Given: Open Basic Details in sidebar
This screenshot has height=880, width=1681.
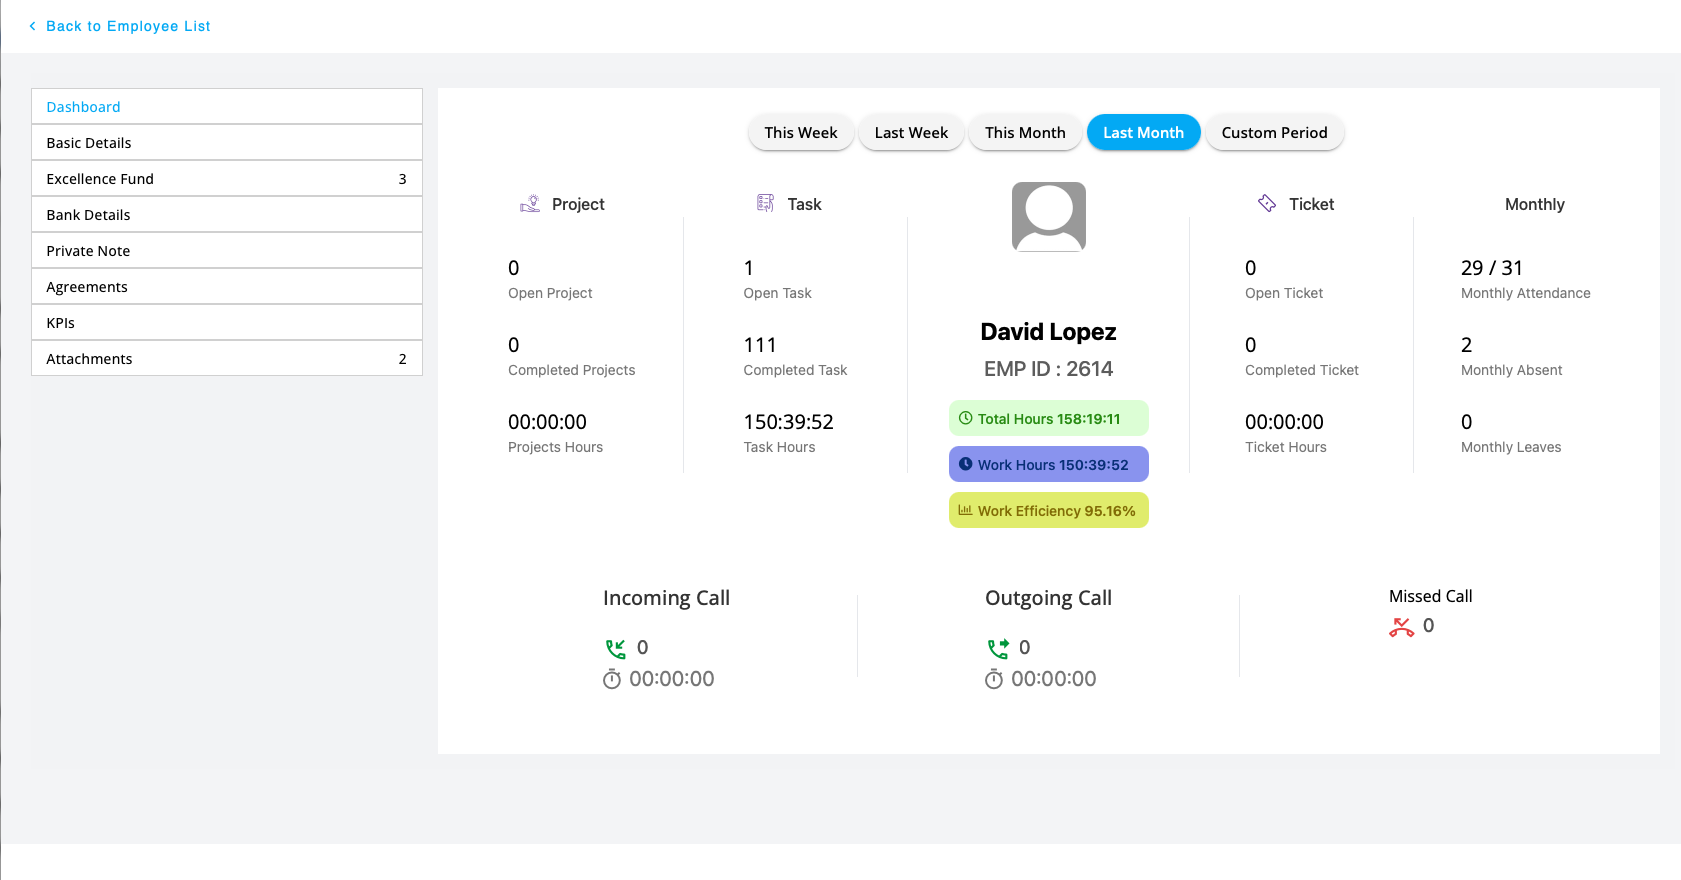Looking at the screenshot, I should click(226, 143).
